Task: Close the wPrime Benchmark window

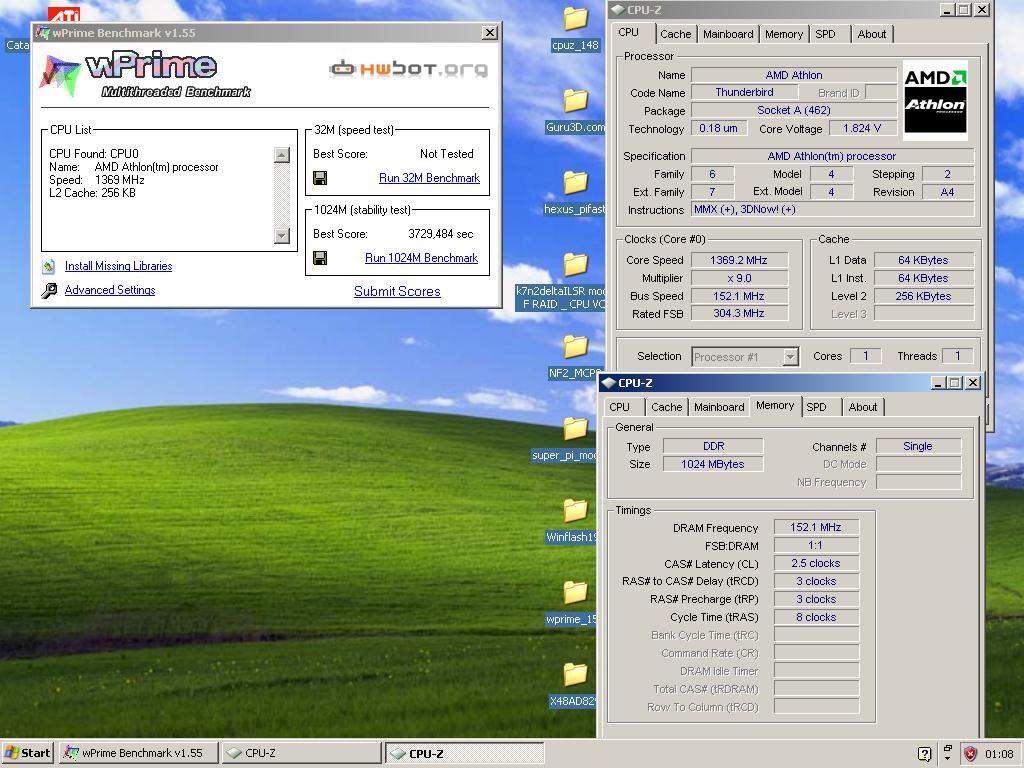Action: point(490,33)
